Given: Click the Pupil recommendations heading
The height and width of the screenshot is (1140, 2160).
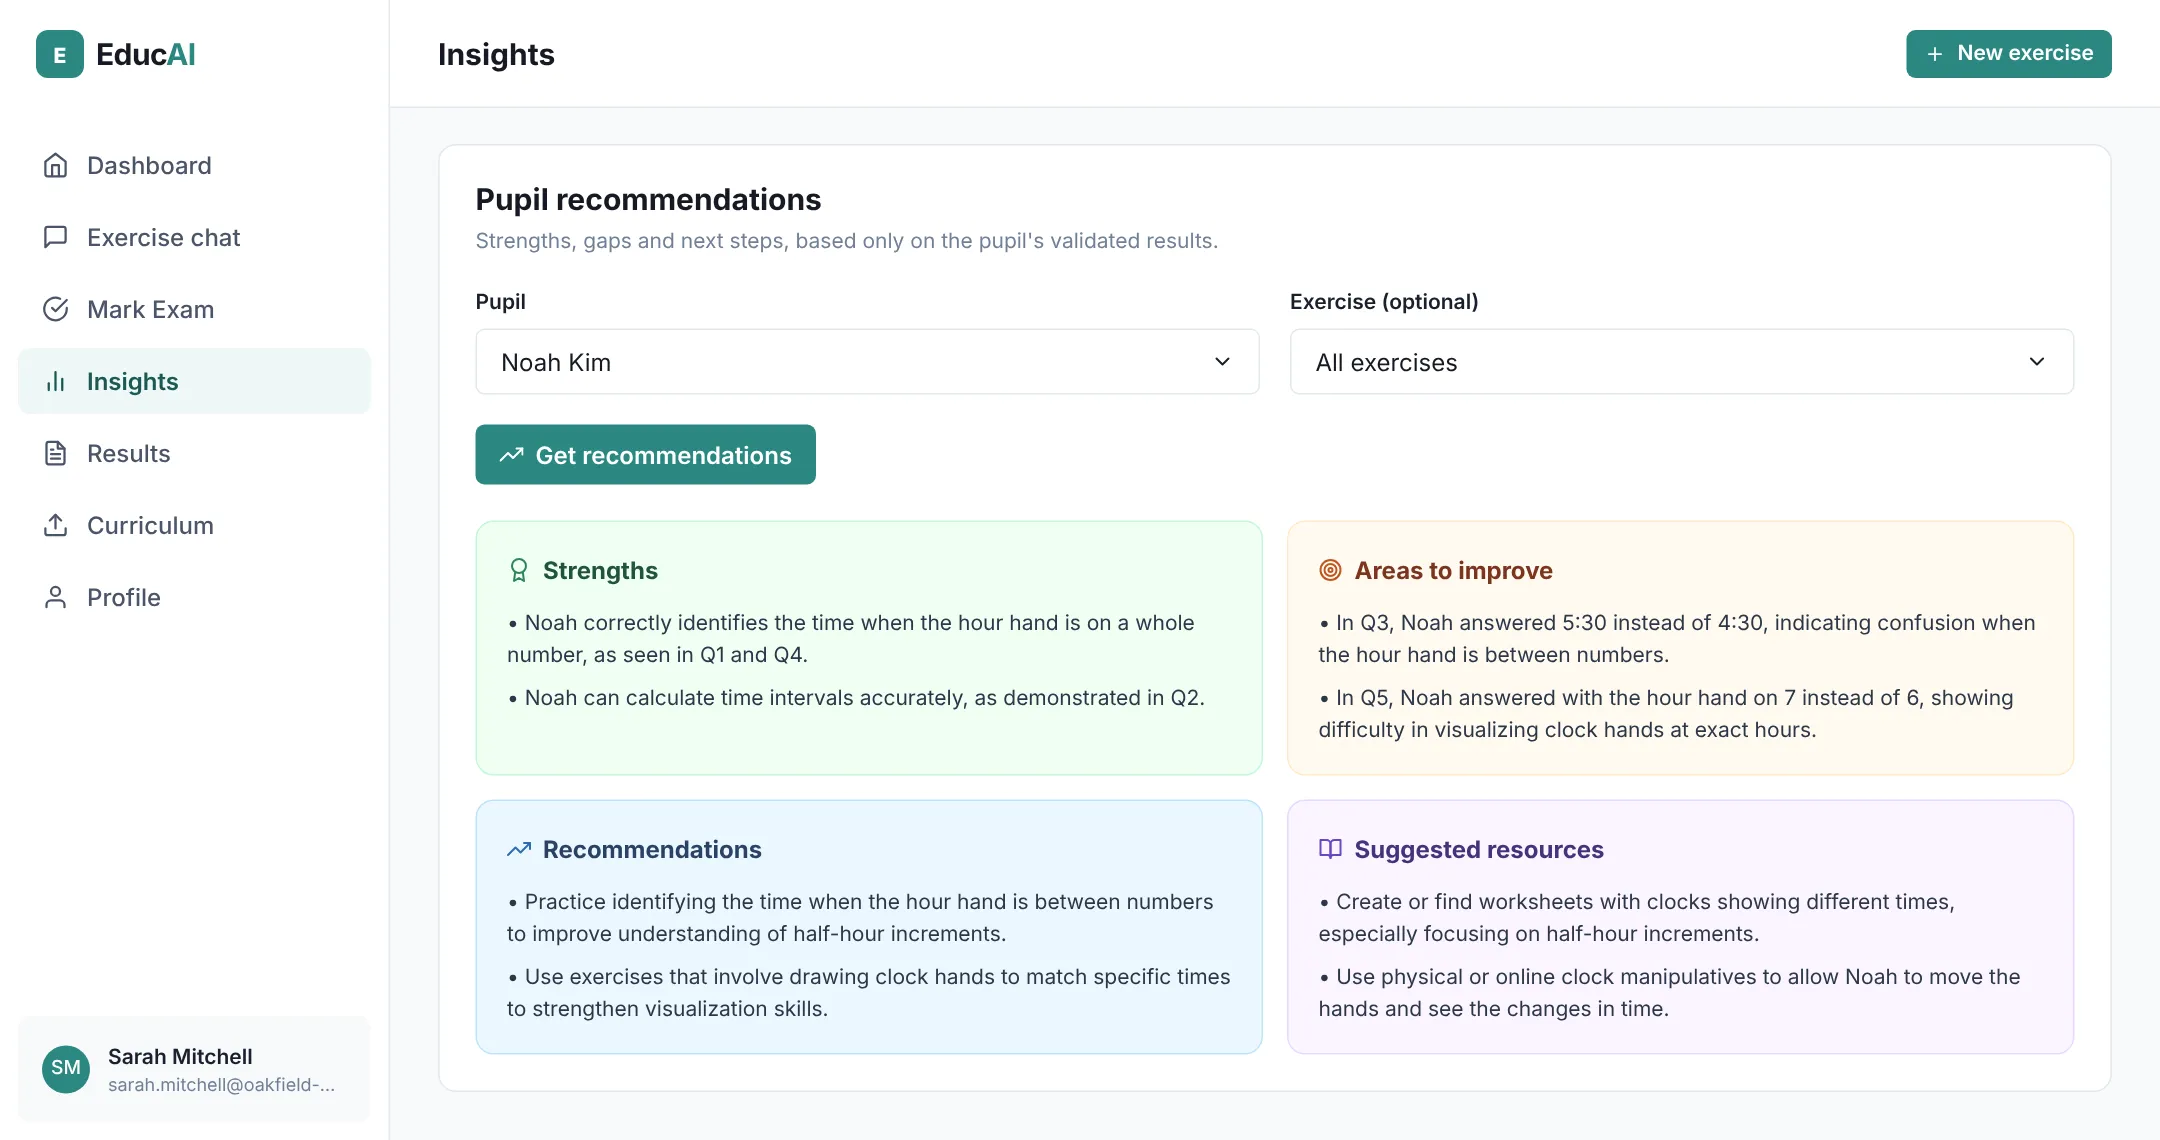Looking at the screenshot, I should (x=648, y=199).
